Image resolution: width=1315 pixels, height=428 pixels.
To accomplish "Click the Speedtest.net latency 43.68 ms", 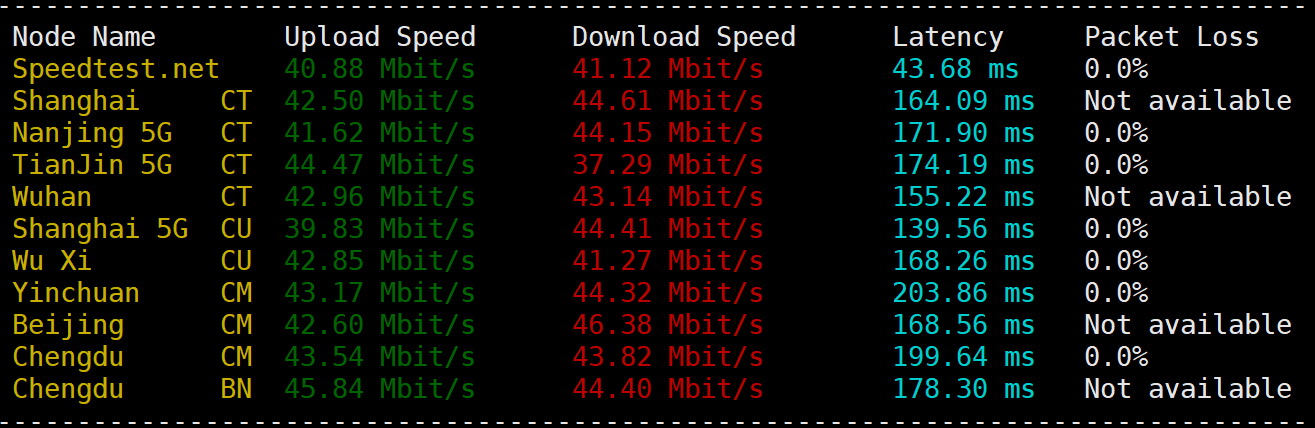I will (956, 69).
